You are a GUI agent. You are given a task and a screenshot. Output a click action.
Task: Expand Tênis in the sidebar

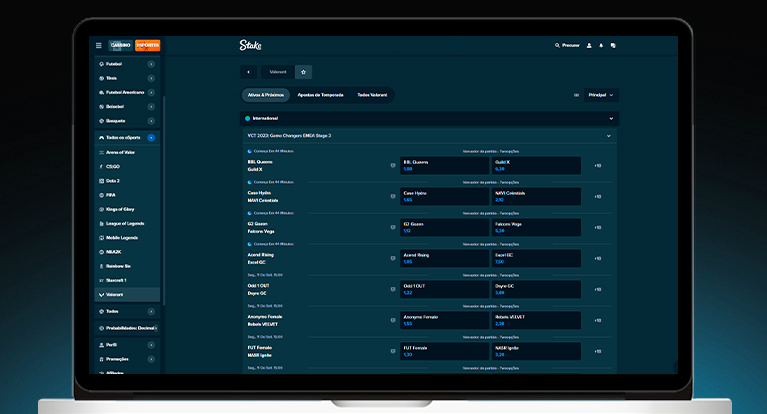[151, 78]
